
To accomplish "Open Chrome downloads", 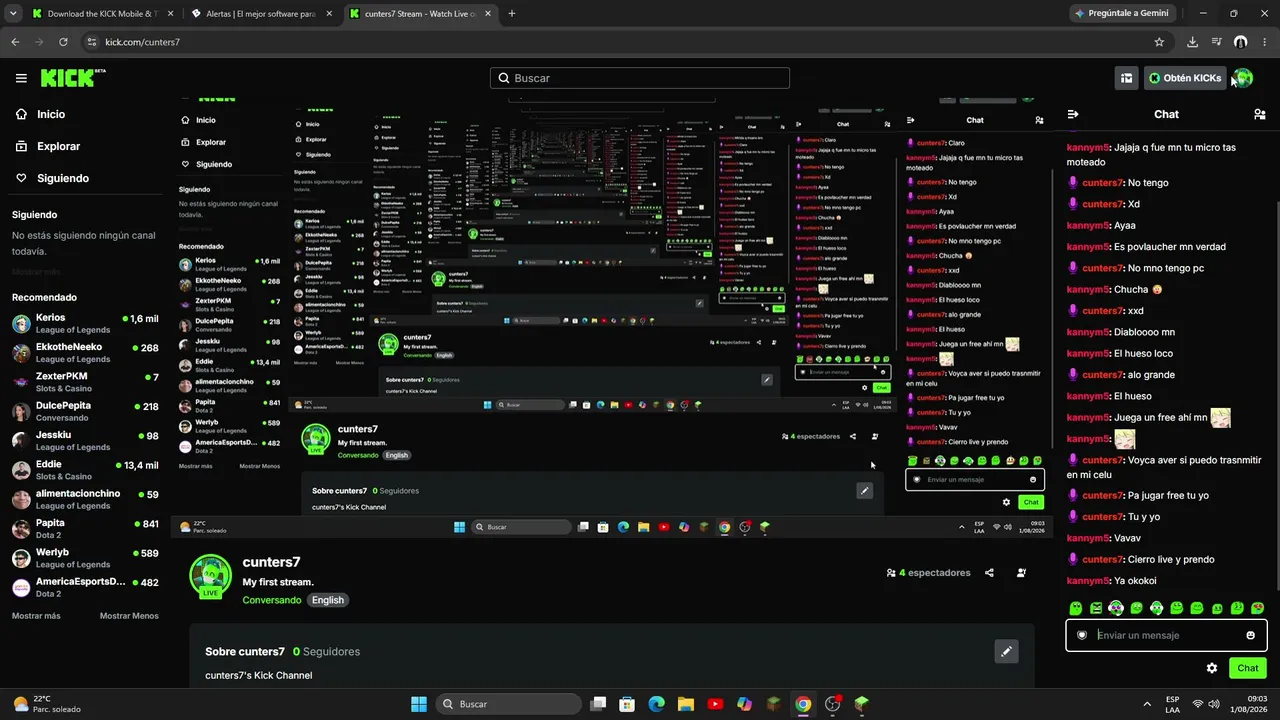I will [1192, 42].
